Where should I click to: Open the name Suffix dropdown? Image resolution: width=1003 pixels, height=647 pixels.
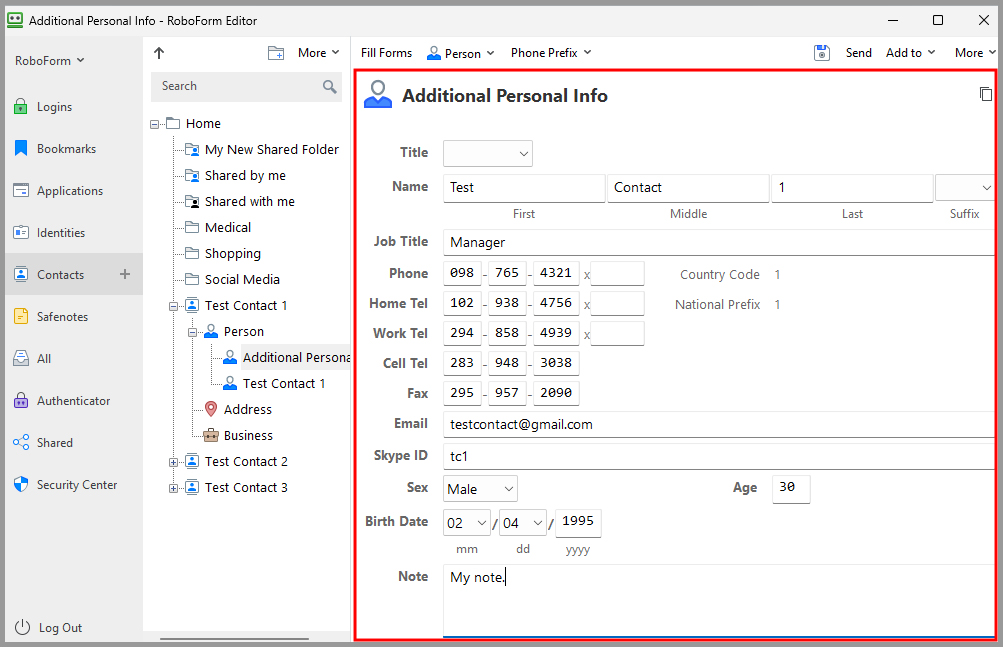click(965, 188)
